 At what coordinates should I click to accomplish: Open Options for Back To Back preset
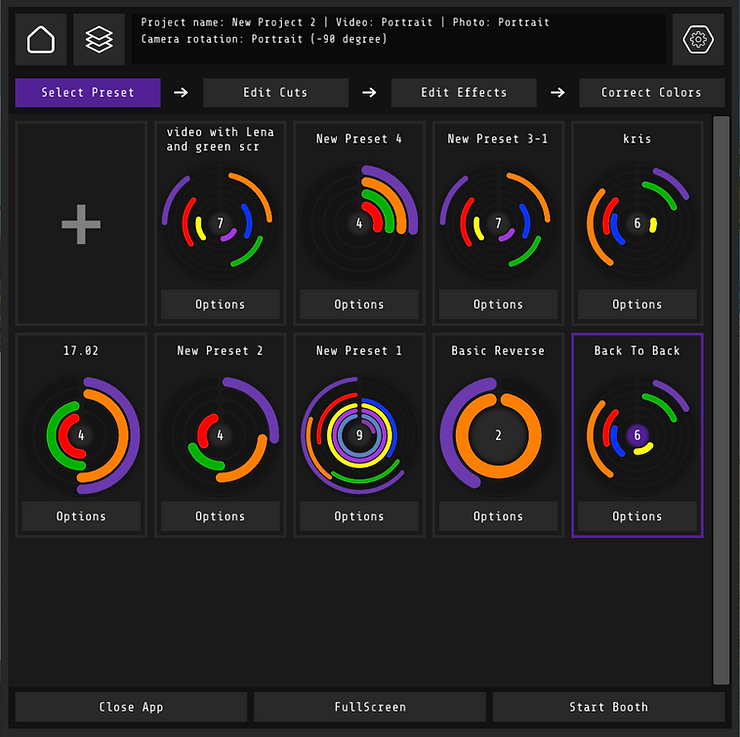pos(637,516)
